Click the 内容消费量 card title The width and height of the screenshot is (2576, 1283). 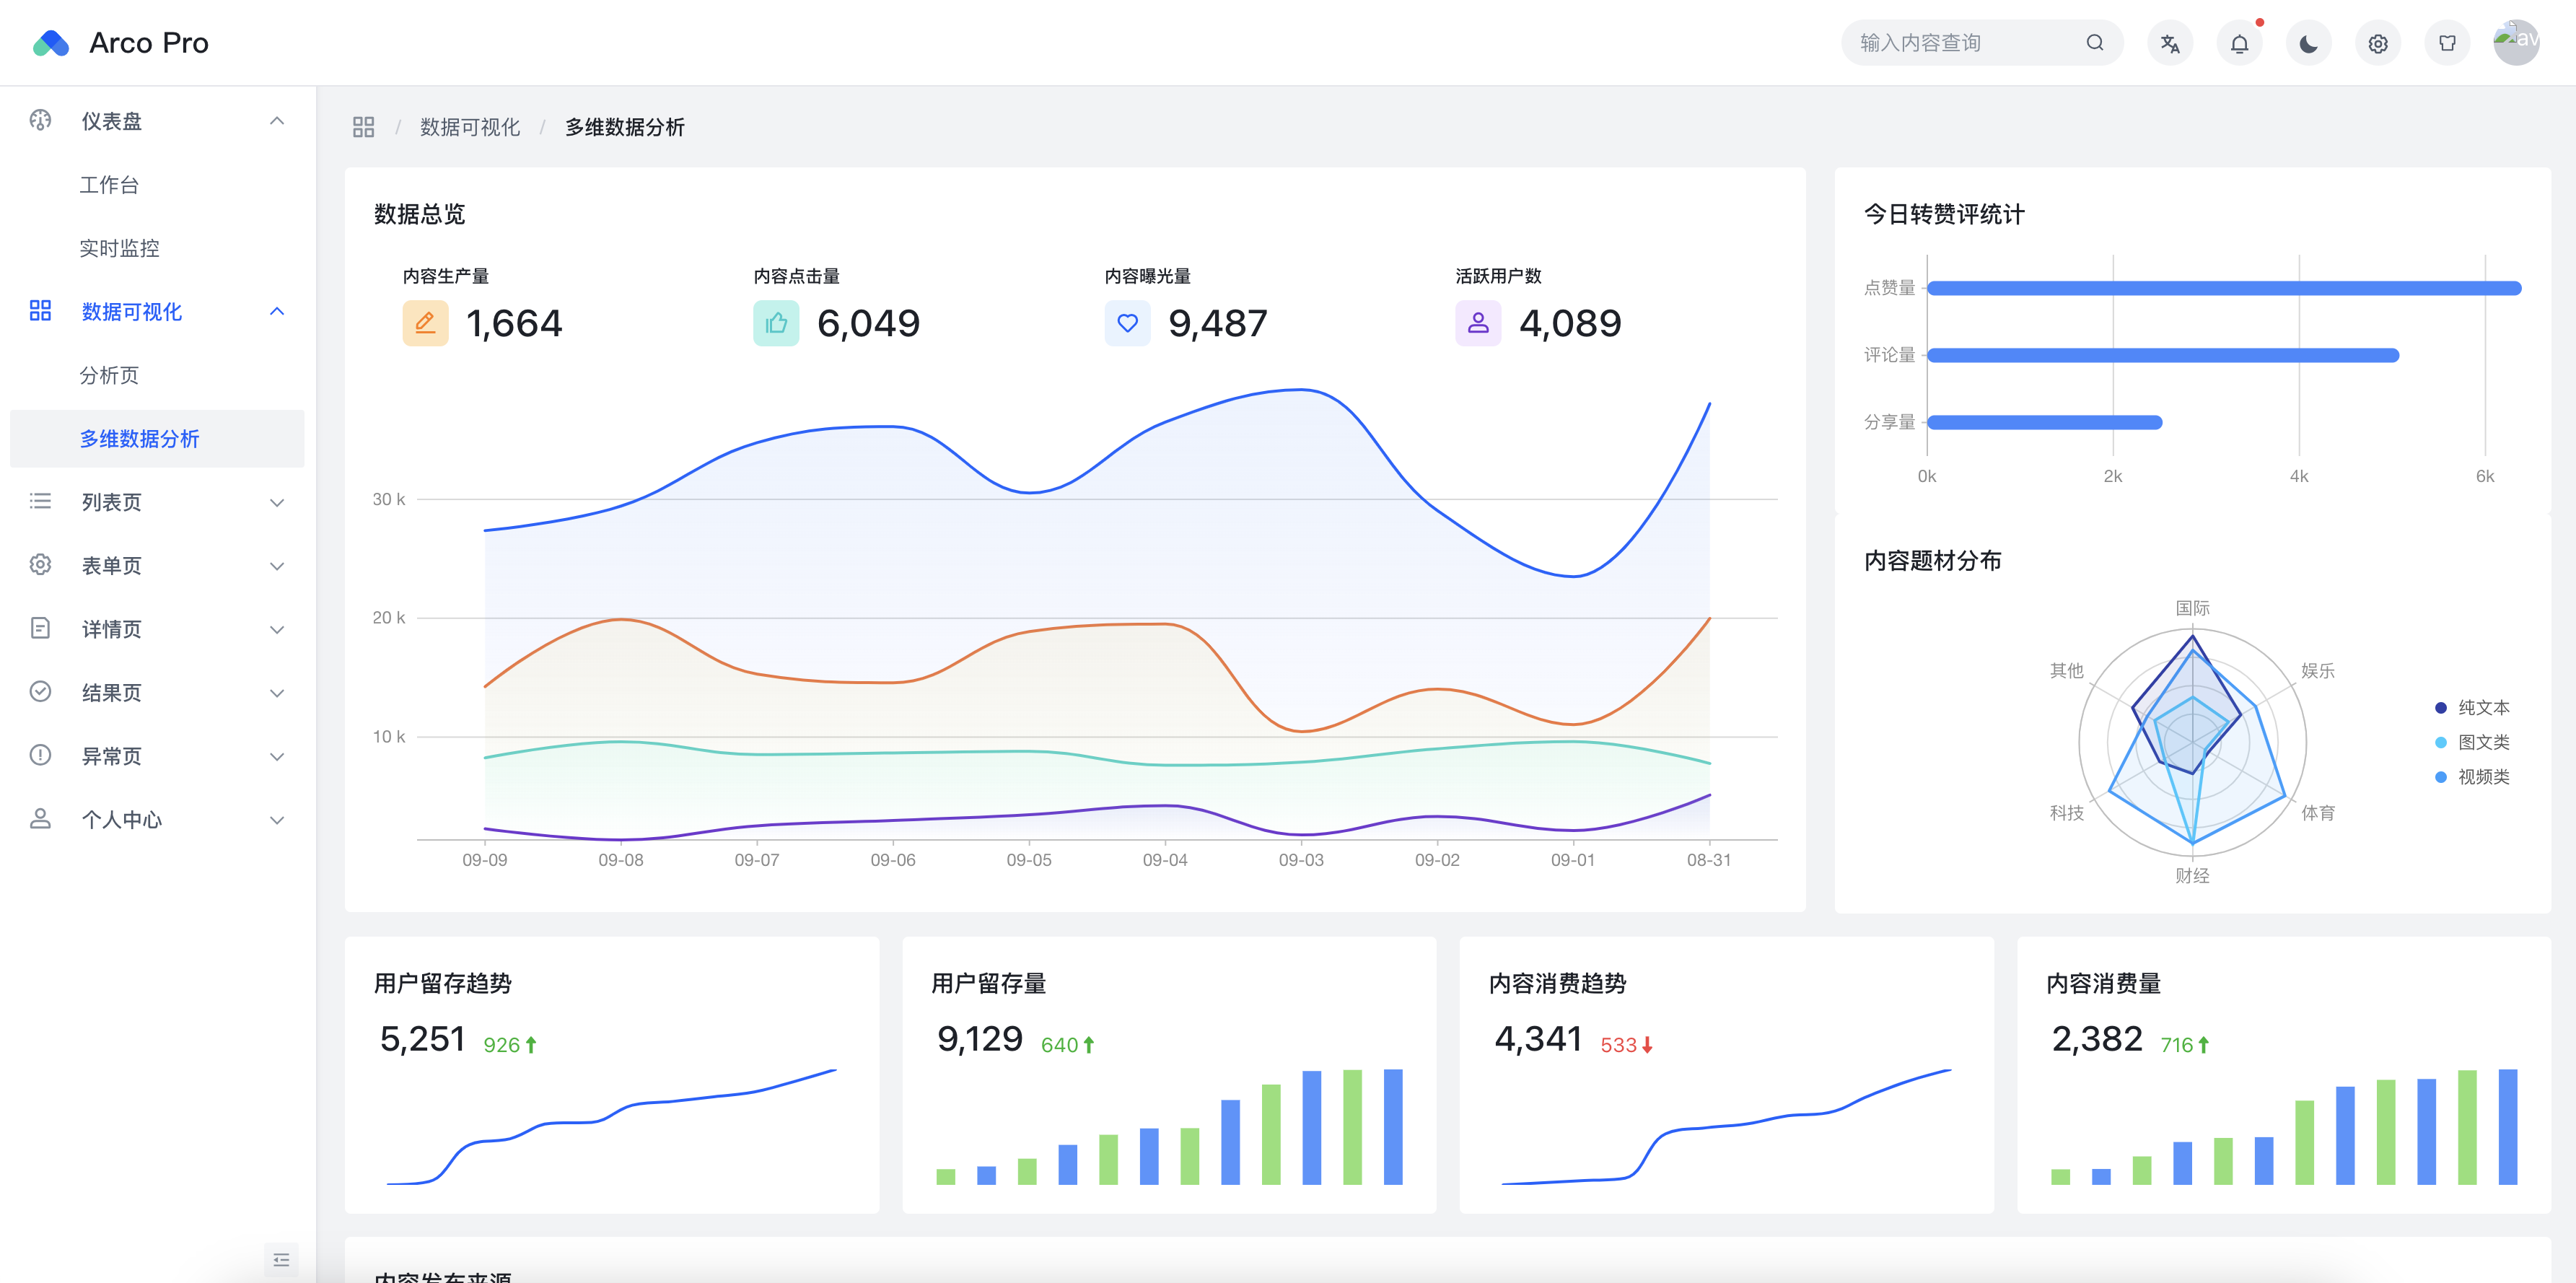(2104, 983)
